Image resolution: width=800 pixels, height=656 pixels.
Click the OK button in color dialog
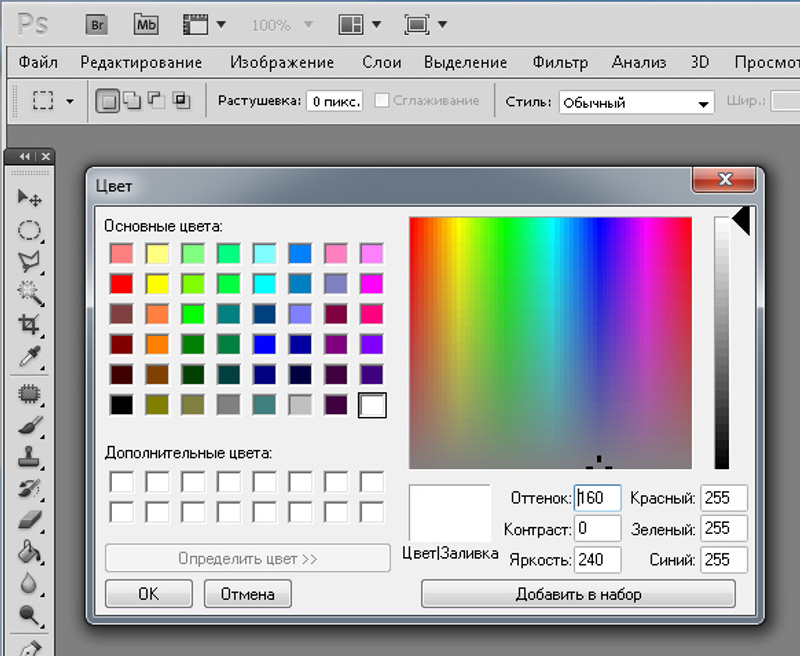click(148, 594)
